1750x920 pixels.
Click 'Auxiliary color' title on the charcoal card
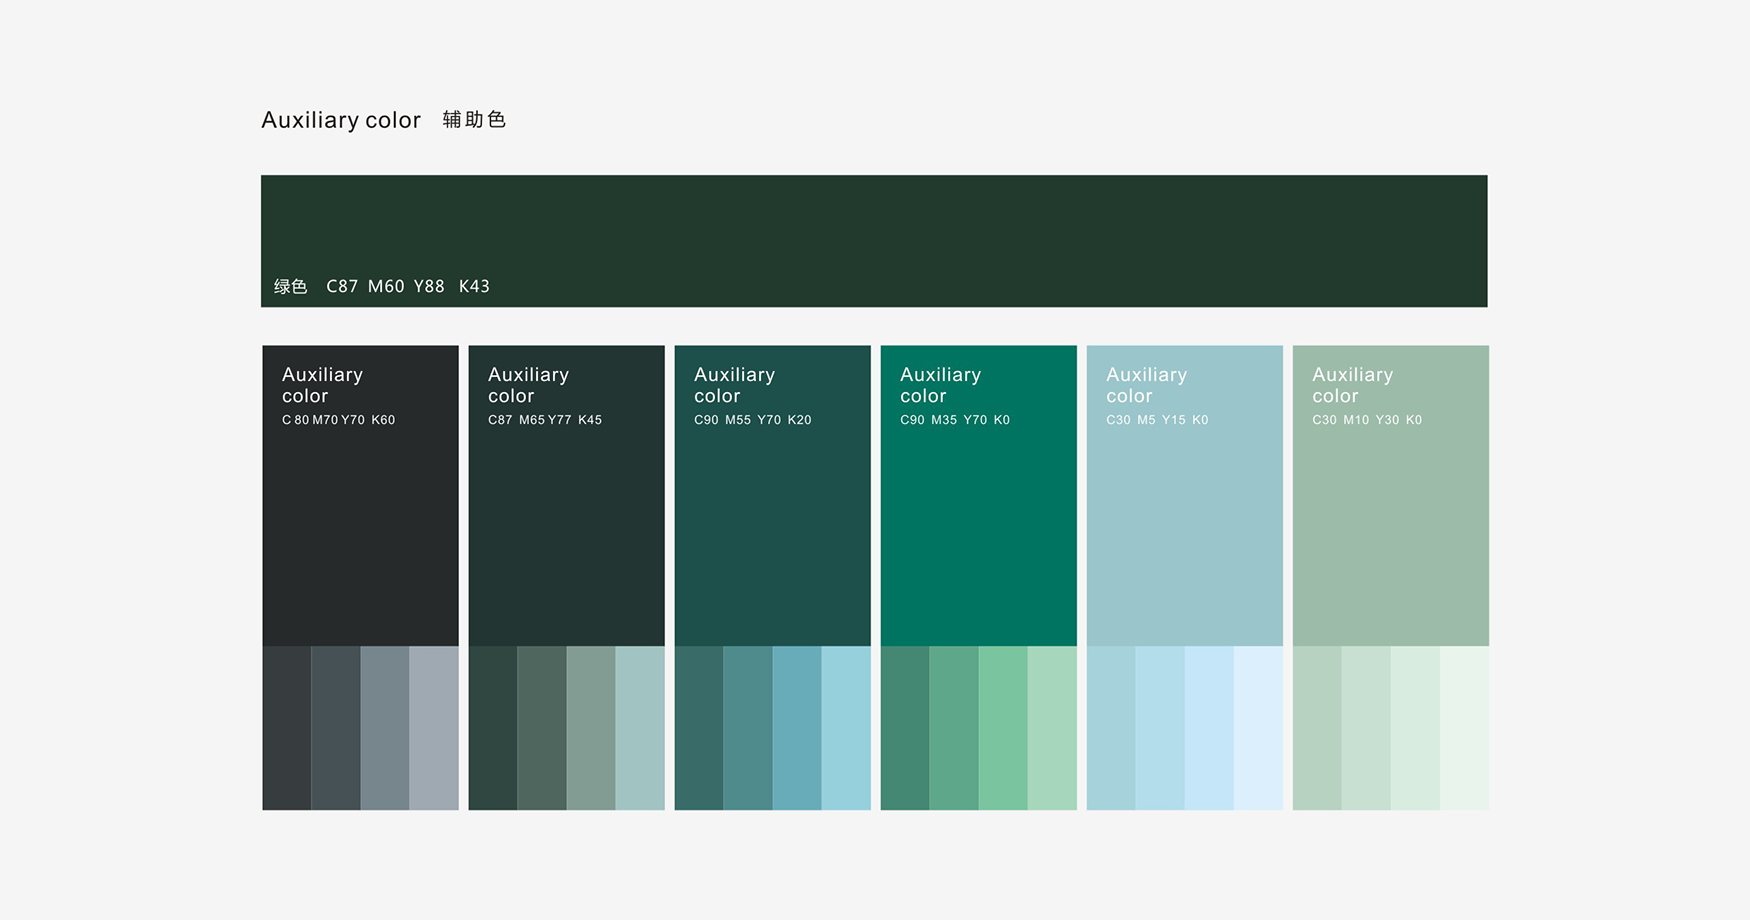[x=322, y=385]
